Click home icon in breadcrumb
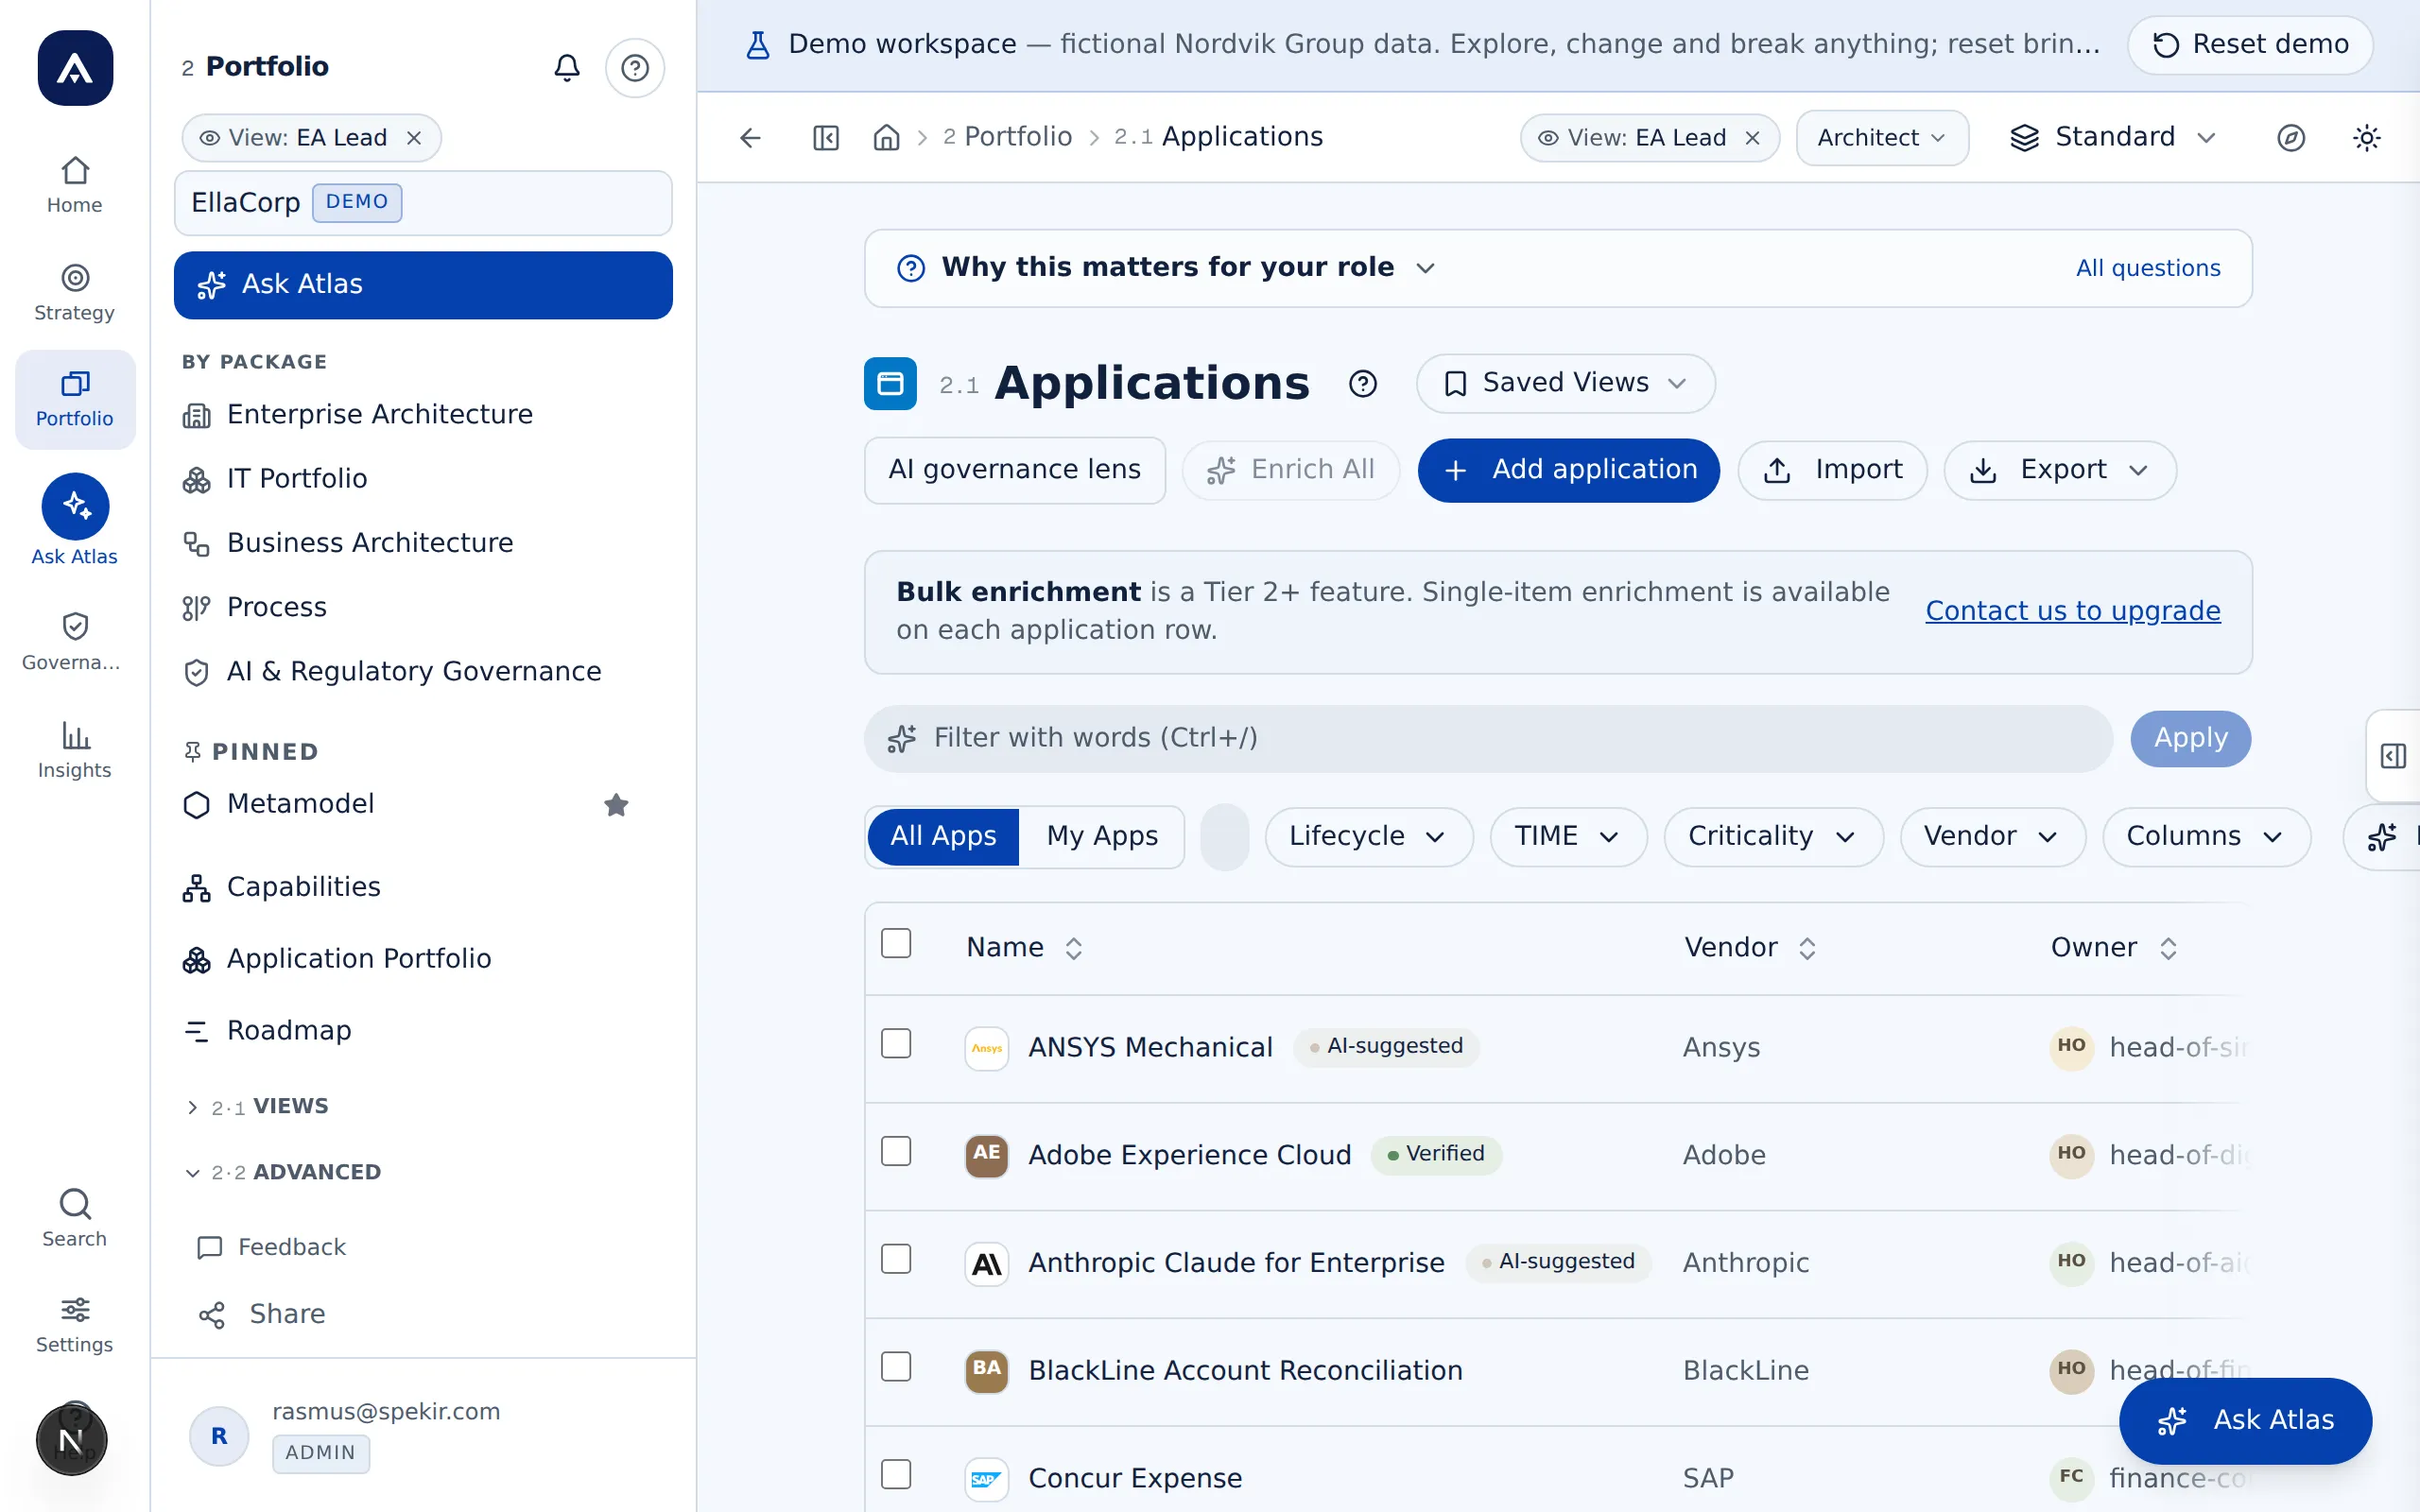 point(887,137)
